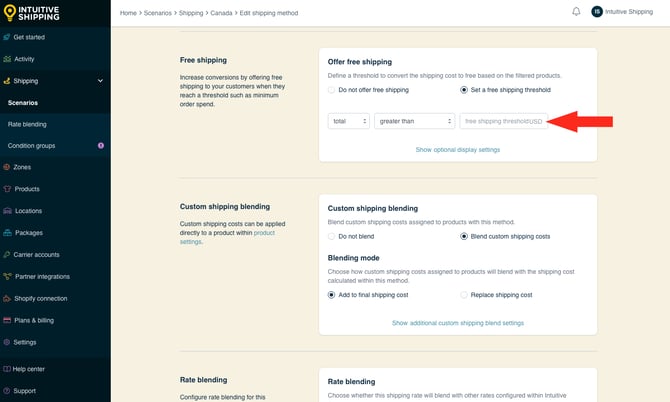Collapse the Shipping menu chevron
The height and width of the screenshot is (402, 670).
coord(100,81)
